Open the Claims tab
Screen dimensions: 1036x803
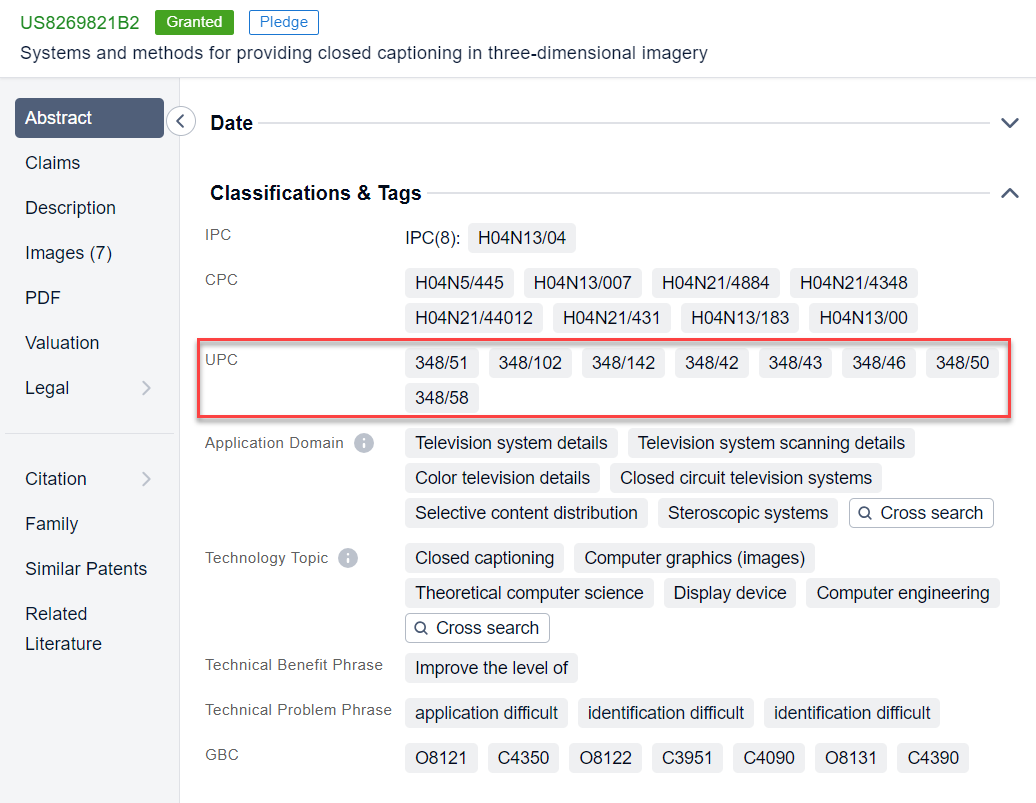[52, 162]
